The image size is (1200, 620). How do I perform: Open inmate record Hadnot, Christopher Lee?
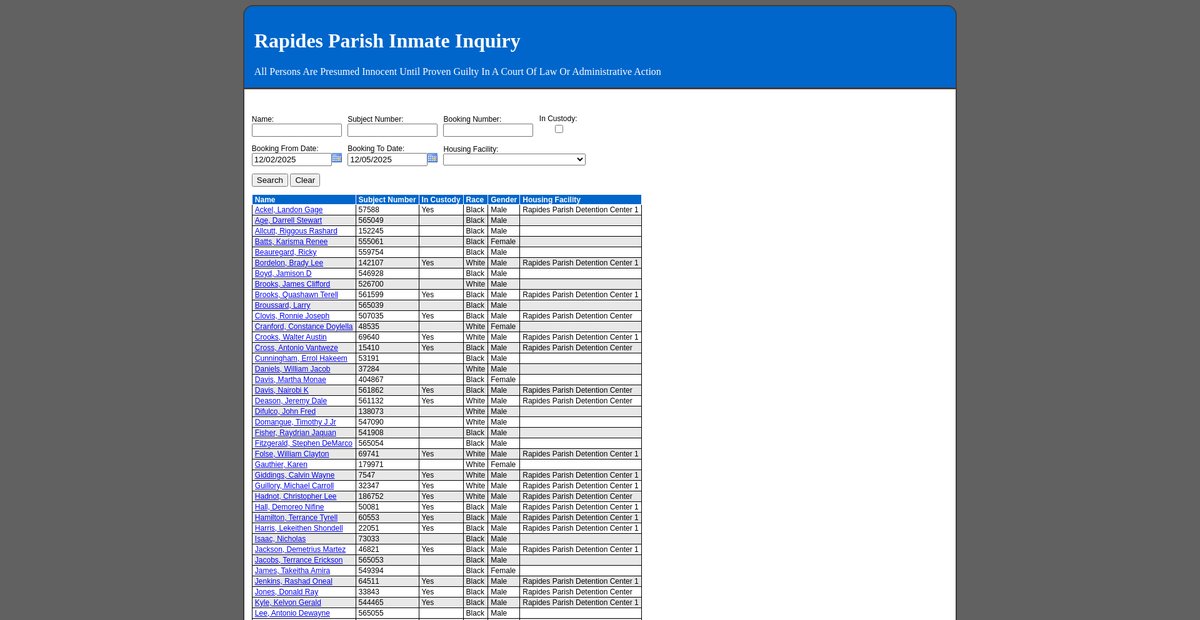pyautogui.click(x=296, y=496)
